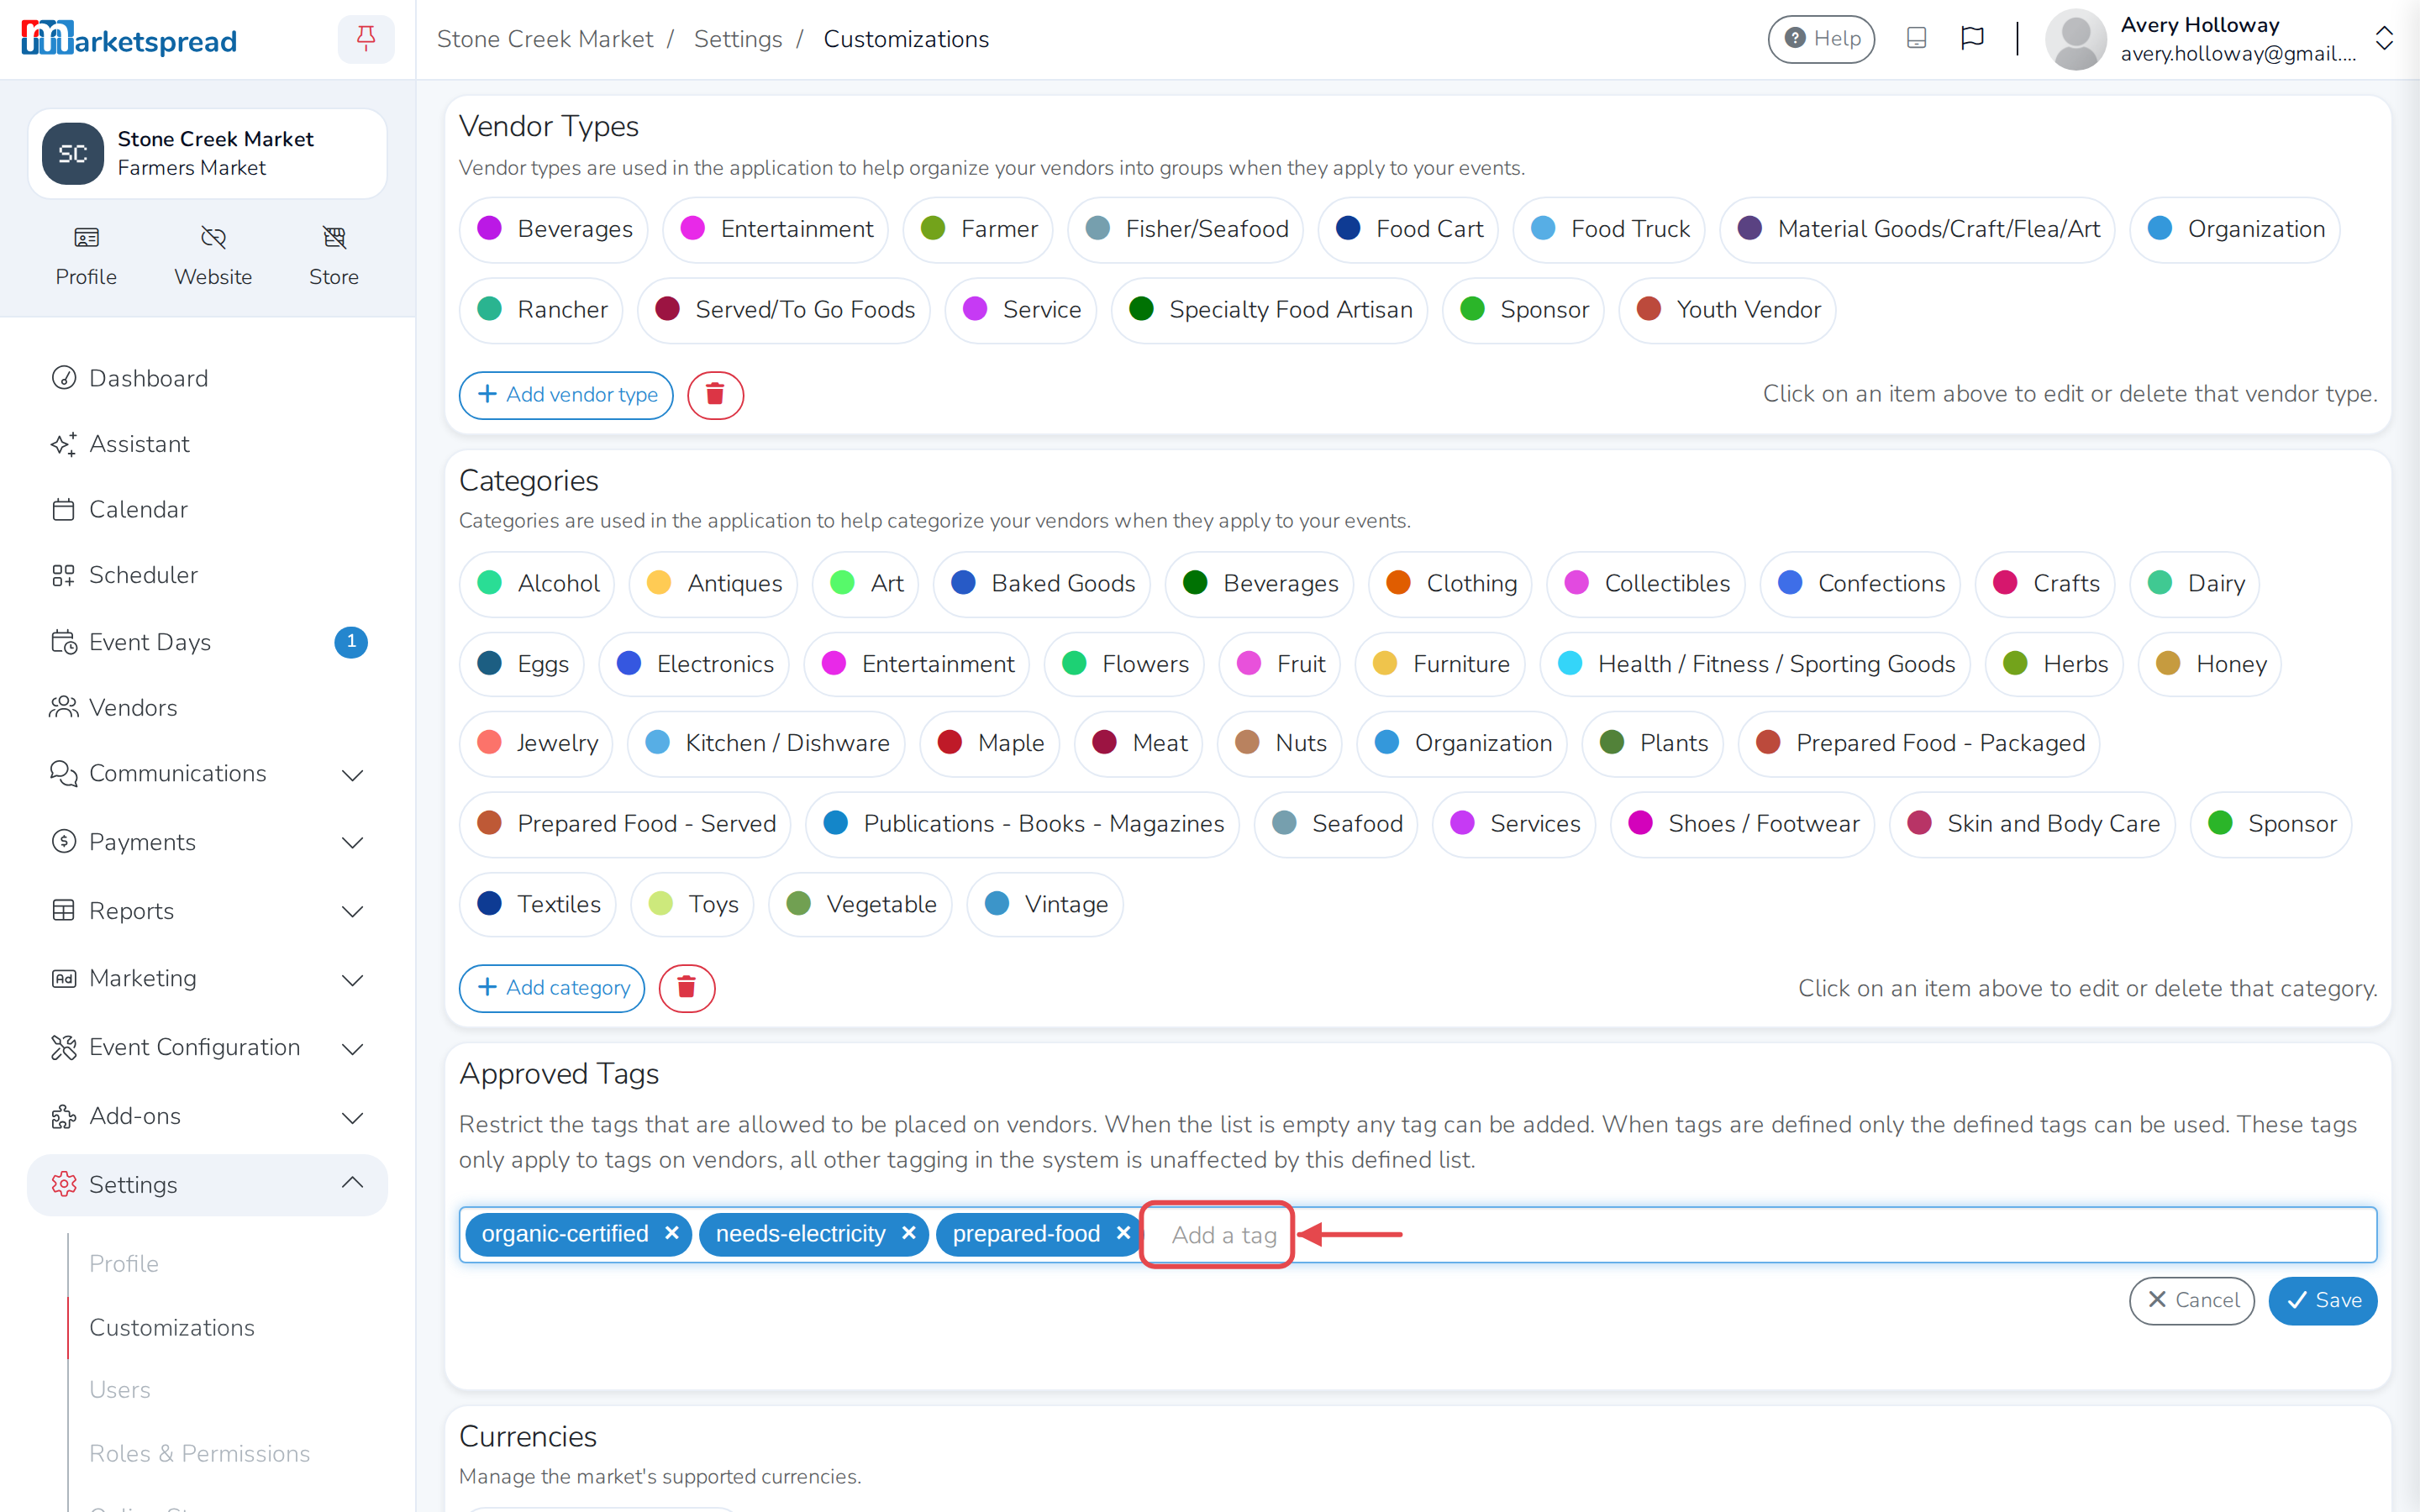Open Vendors in the sidebar
The height and width of the screenshot is (1512, 2420).
(208, 707)
